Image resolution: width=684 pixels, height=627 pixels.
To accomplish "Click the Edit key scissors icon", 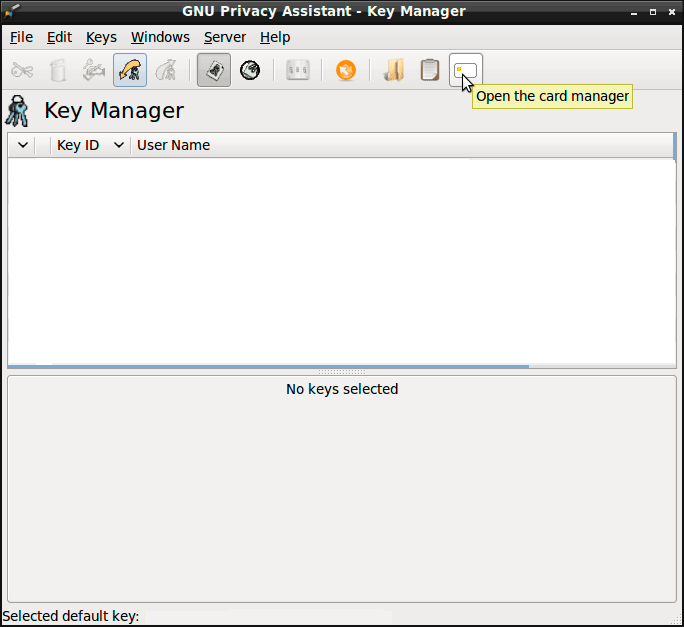I will point(22,70).
